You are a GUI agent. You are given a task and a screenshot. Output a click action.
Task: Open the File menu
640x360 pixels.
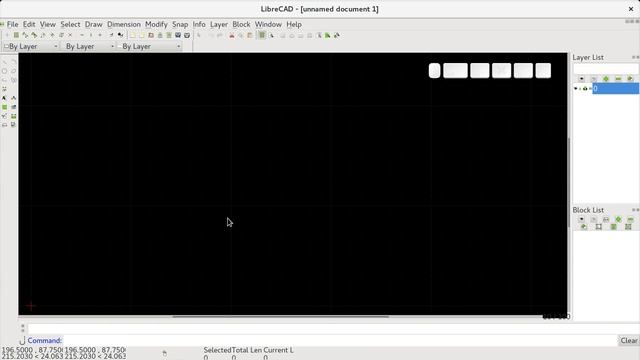point(12,24)
